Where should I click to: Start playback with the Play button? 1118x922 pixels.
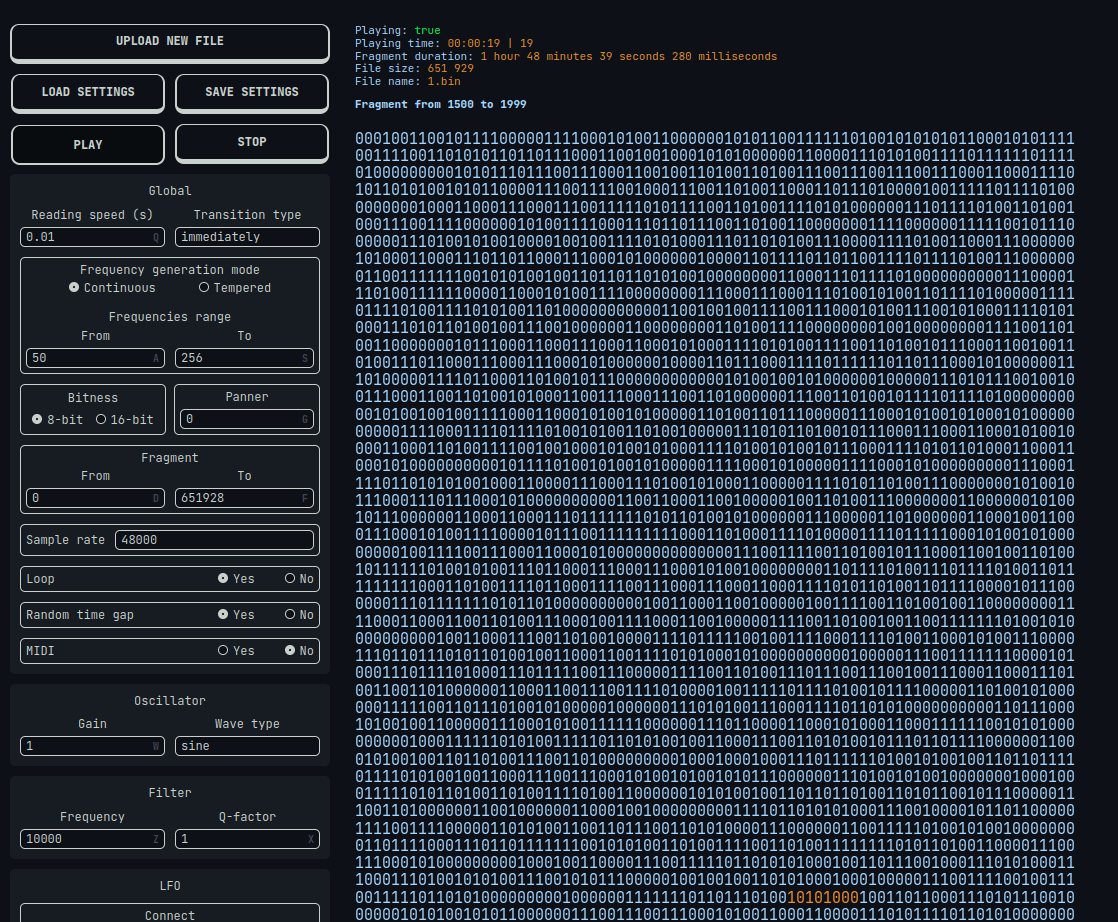(x=88, y=144)
